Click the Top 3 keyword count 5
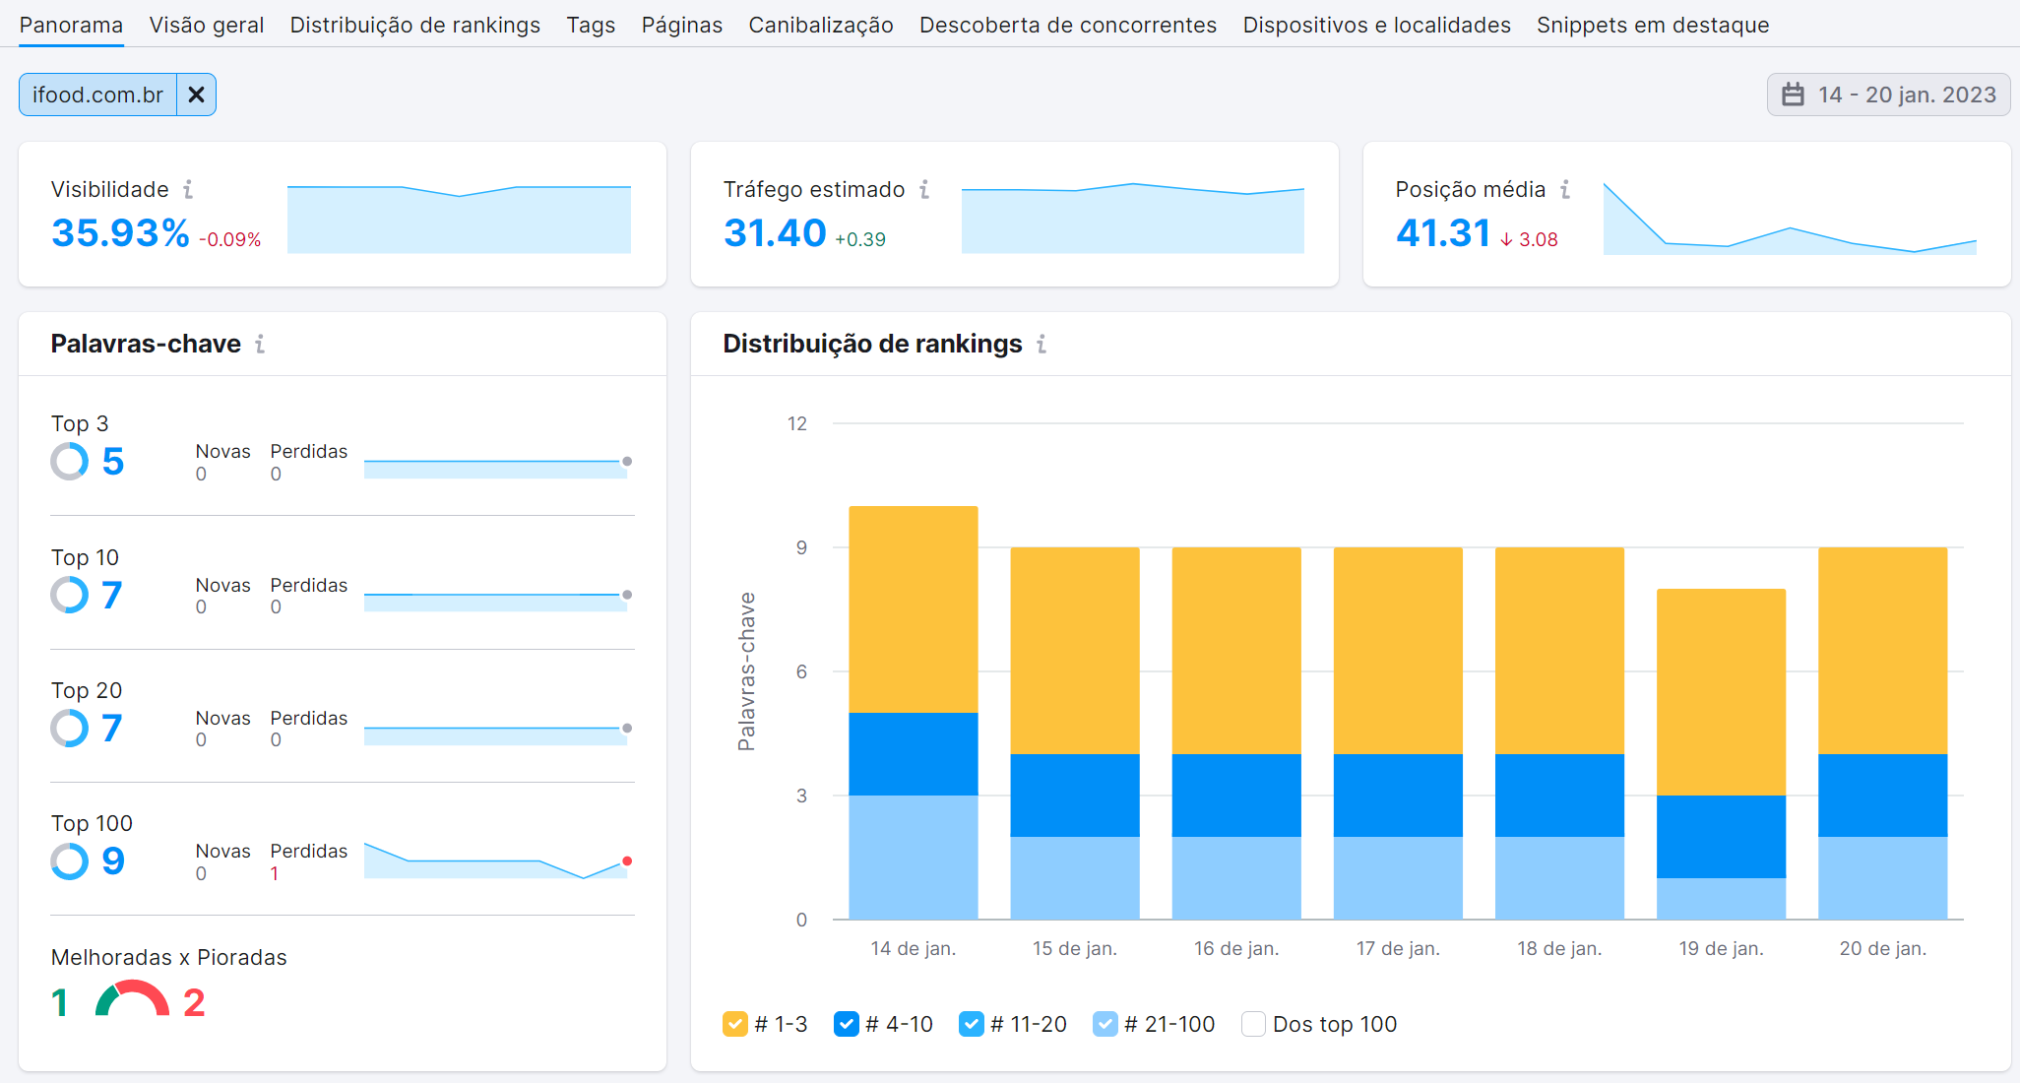 (x=113, y=461)
